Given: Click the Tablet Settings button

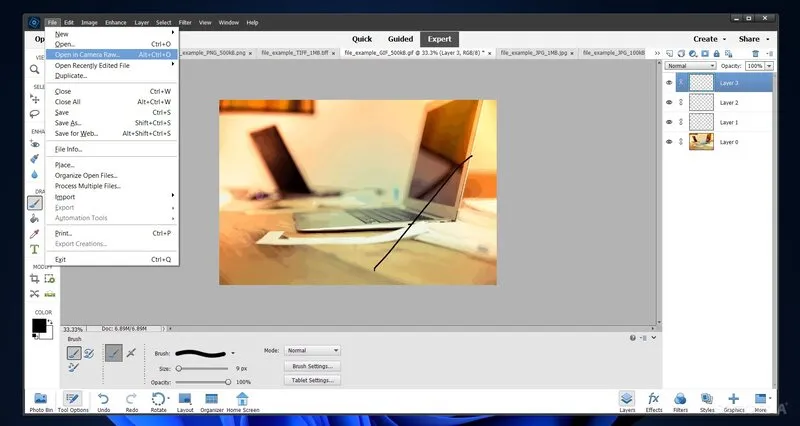Looking at the screenshot, I should point(312,380).
